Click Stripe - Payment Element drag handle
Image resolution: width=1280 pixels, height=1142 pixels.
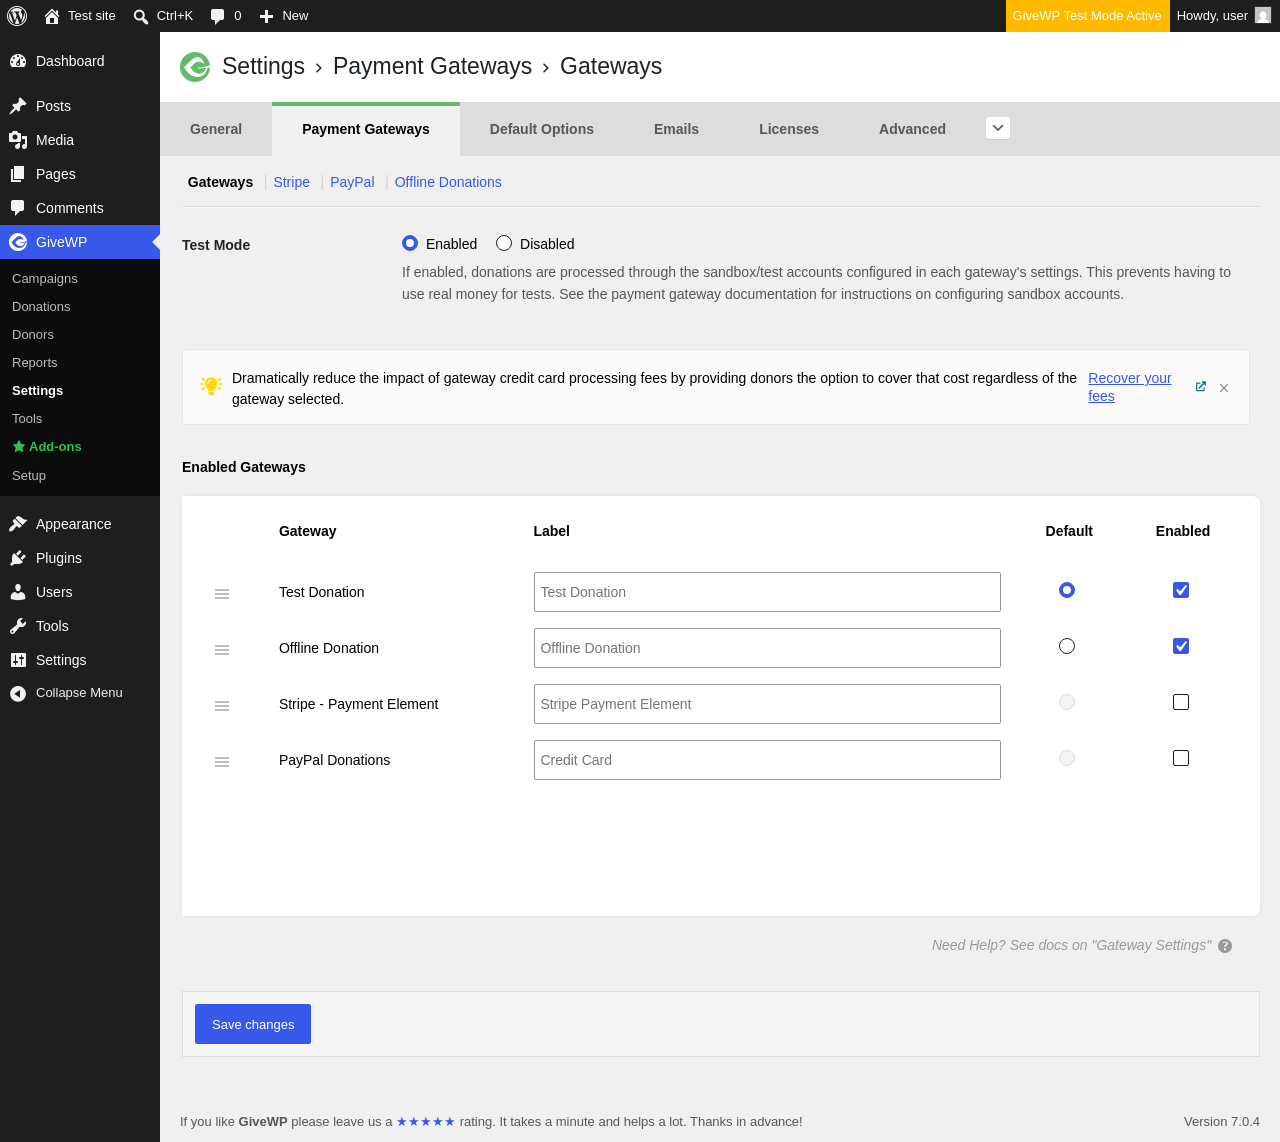pos(222,706)
